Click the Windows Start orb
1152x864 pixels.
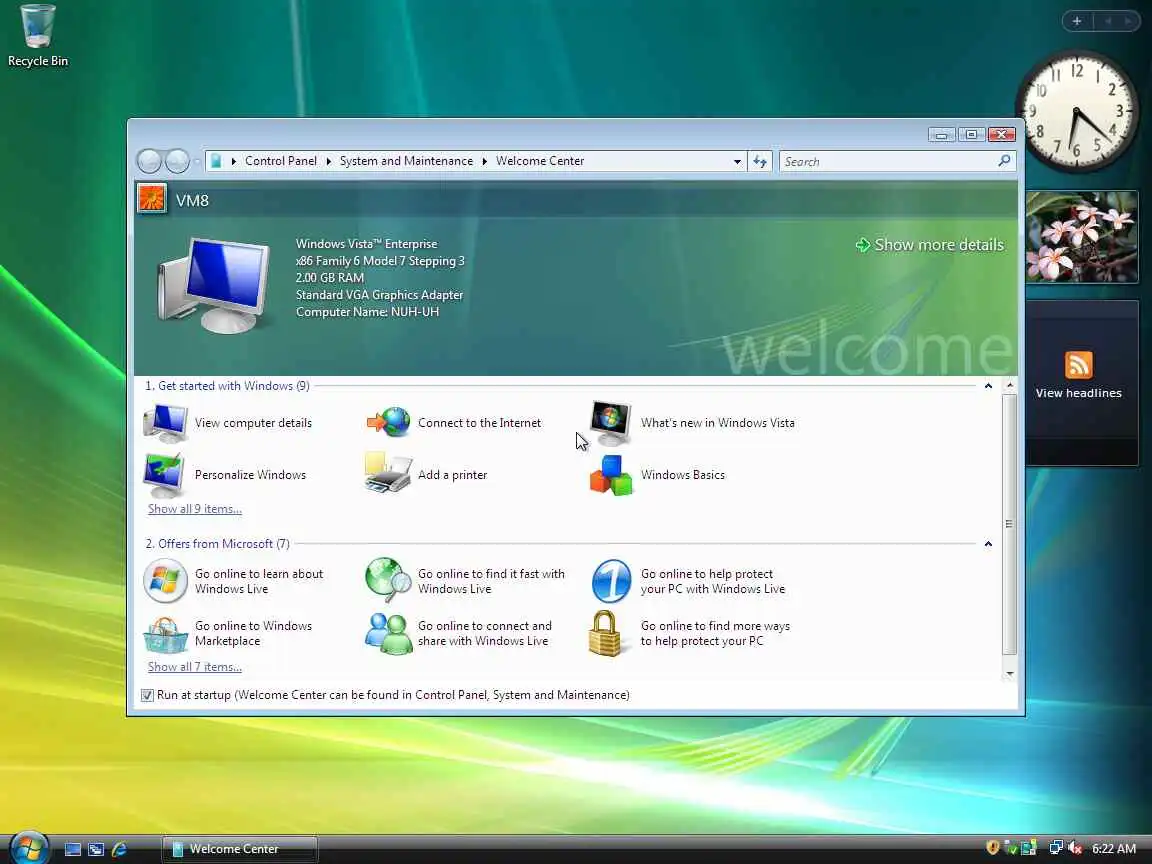29,847
